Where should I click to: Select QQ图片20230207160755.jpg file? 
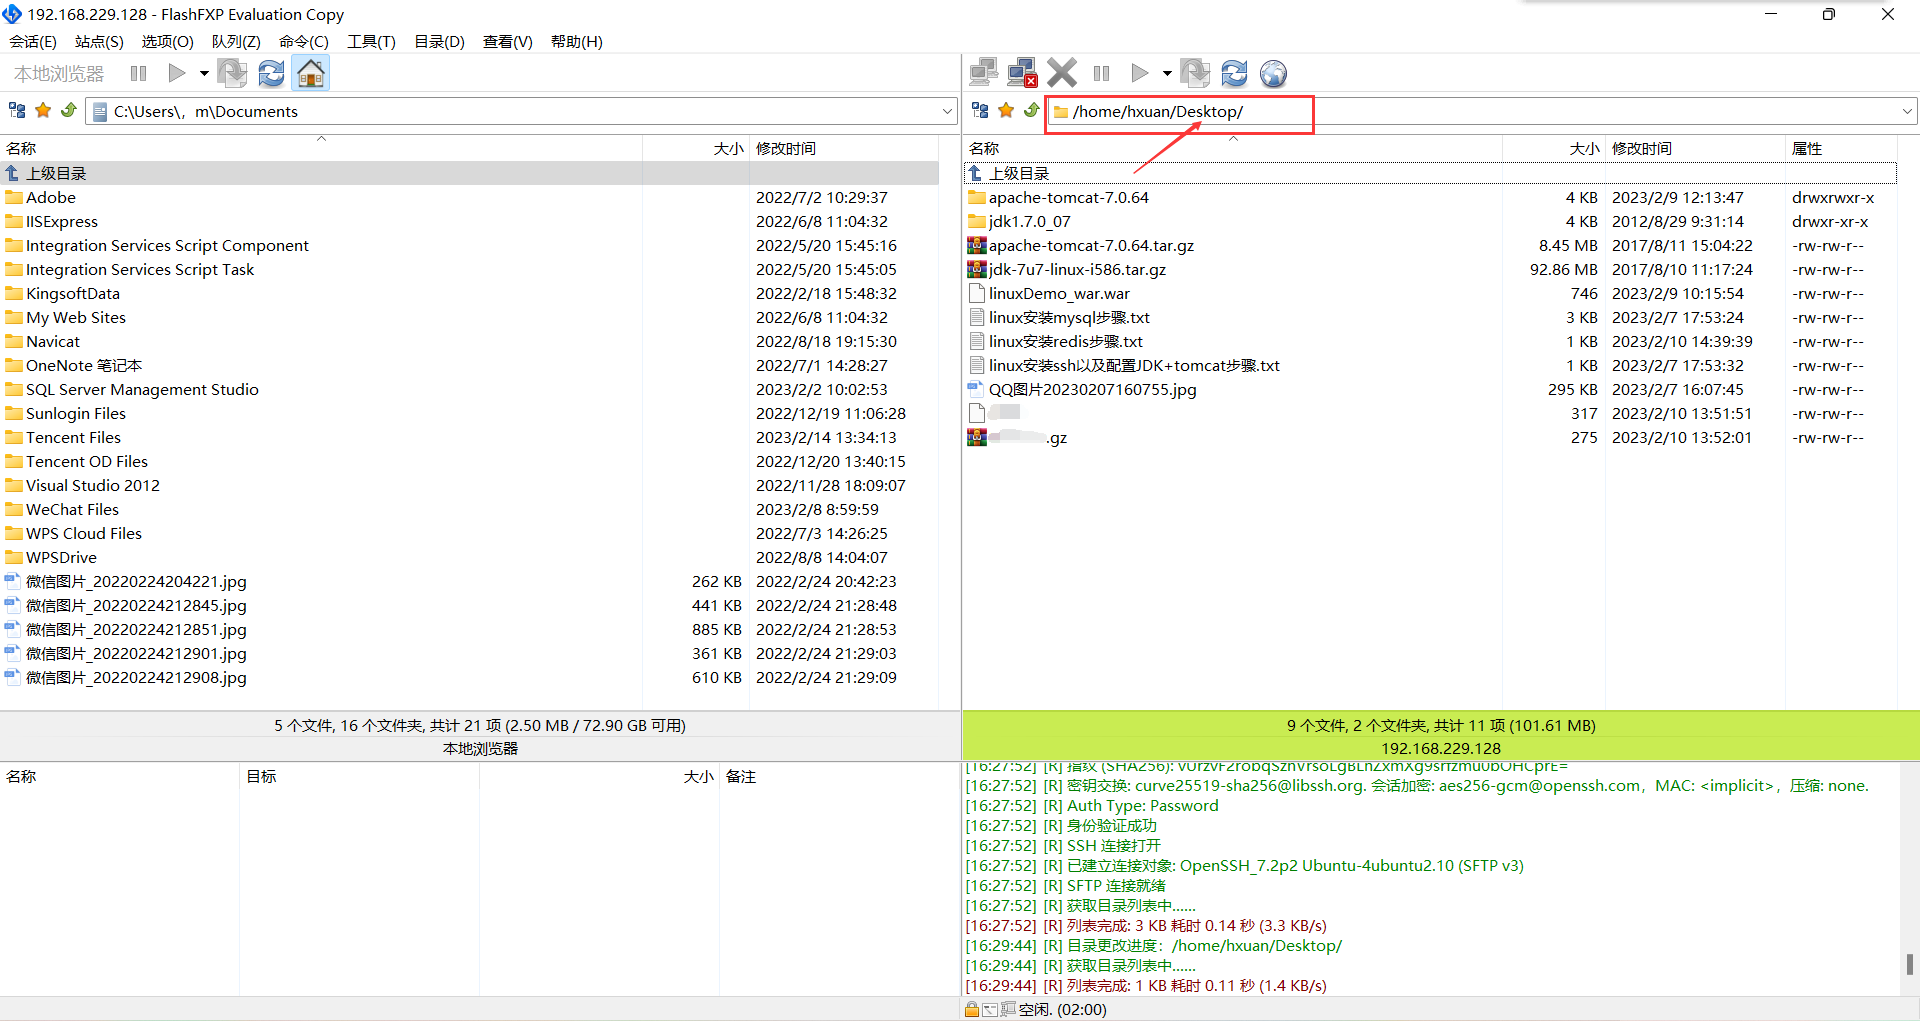click(1092, 389)
